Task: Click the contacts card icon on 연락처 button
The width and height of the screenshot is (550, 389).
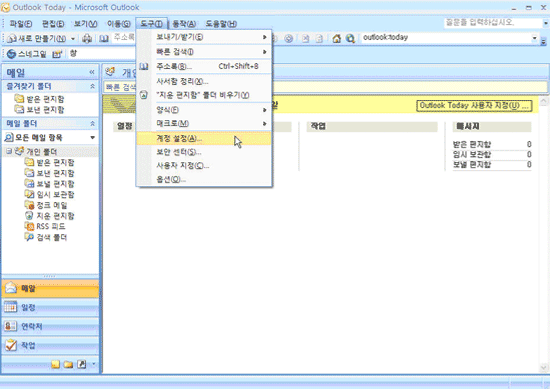Action: [11, 326]
